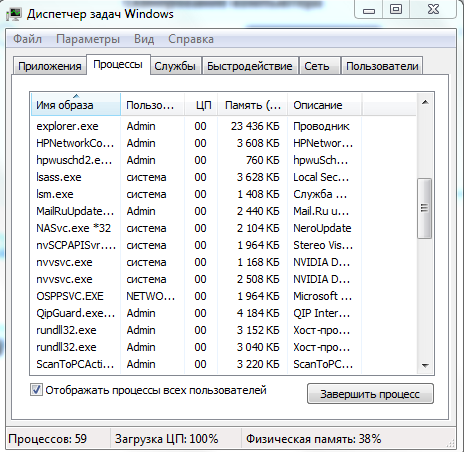This screenshot has width=464, height=452.
Task: Open the Вид menu
Action: coord(144,39)
